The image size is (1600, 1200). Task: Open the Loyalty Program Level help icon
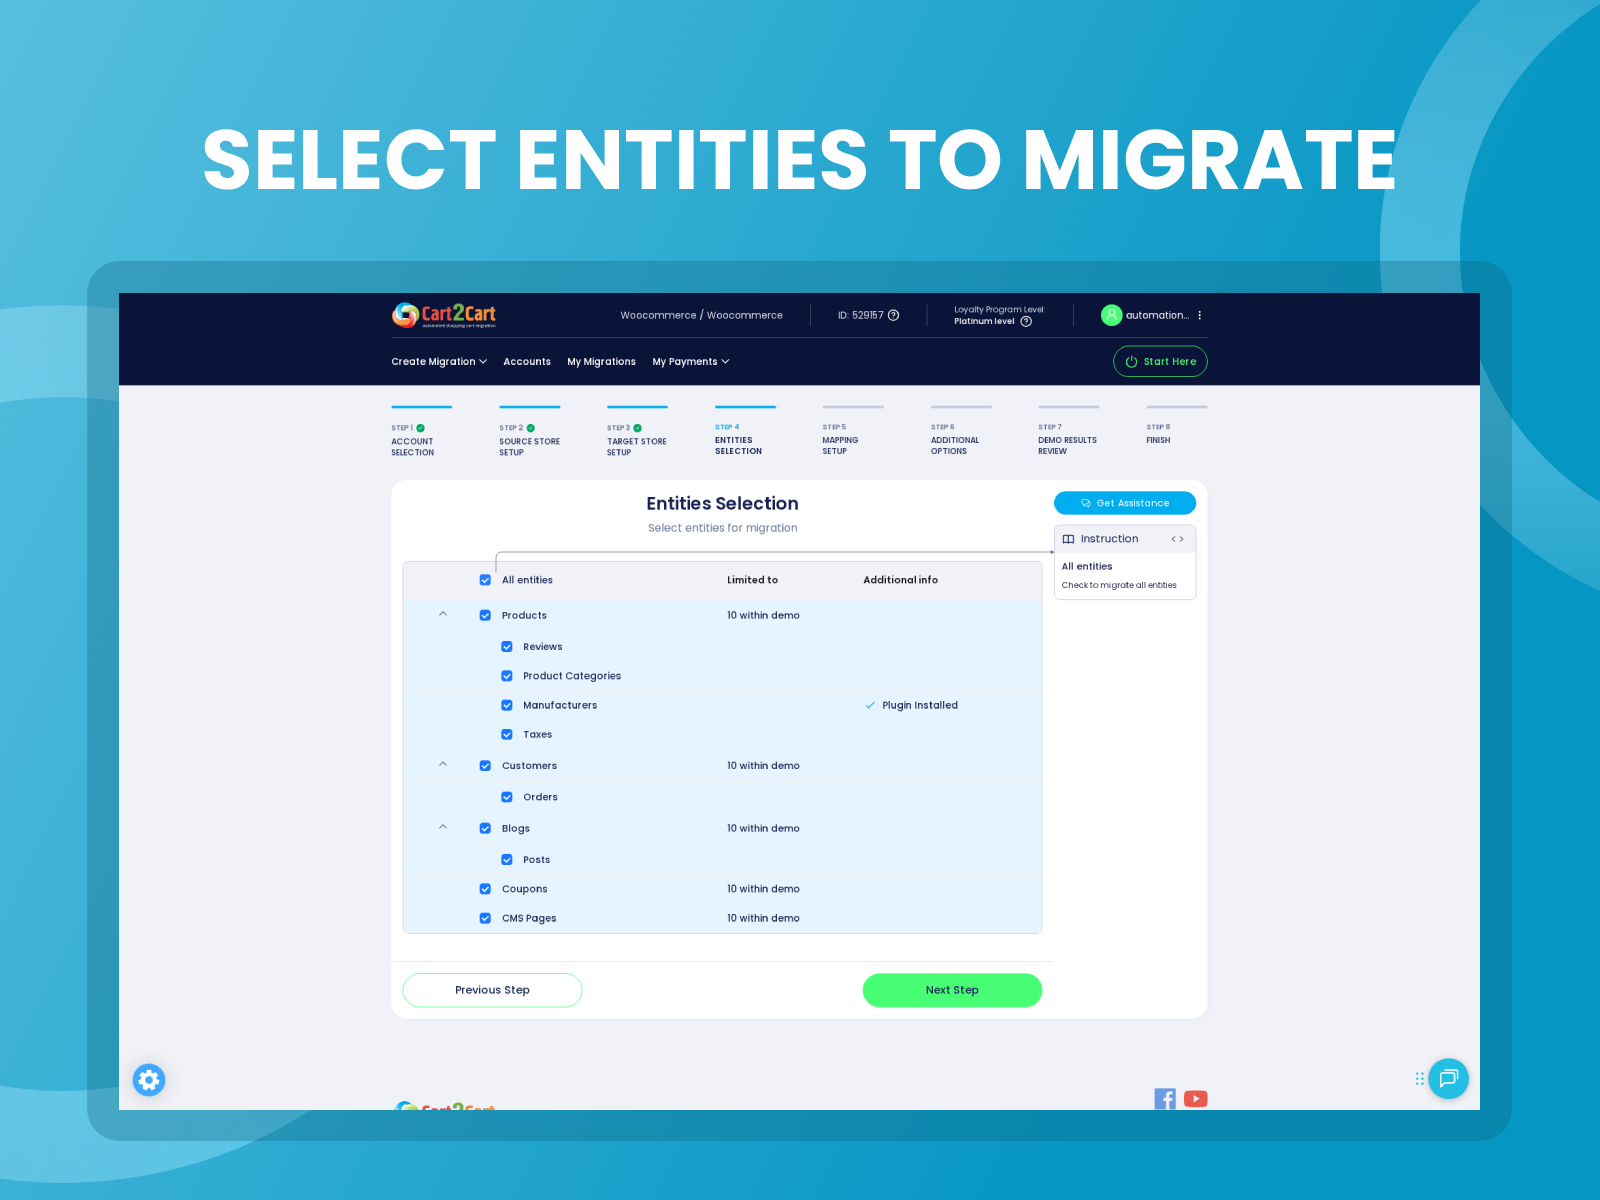1026,322
